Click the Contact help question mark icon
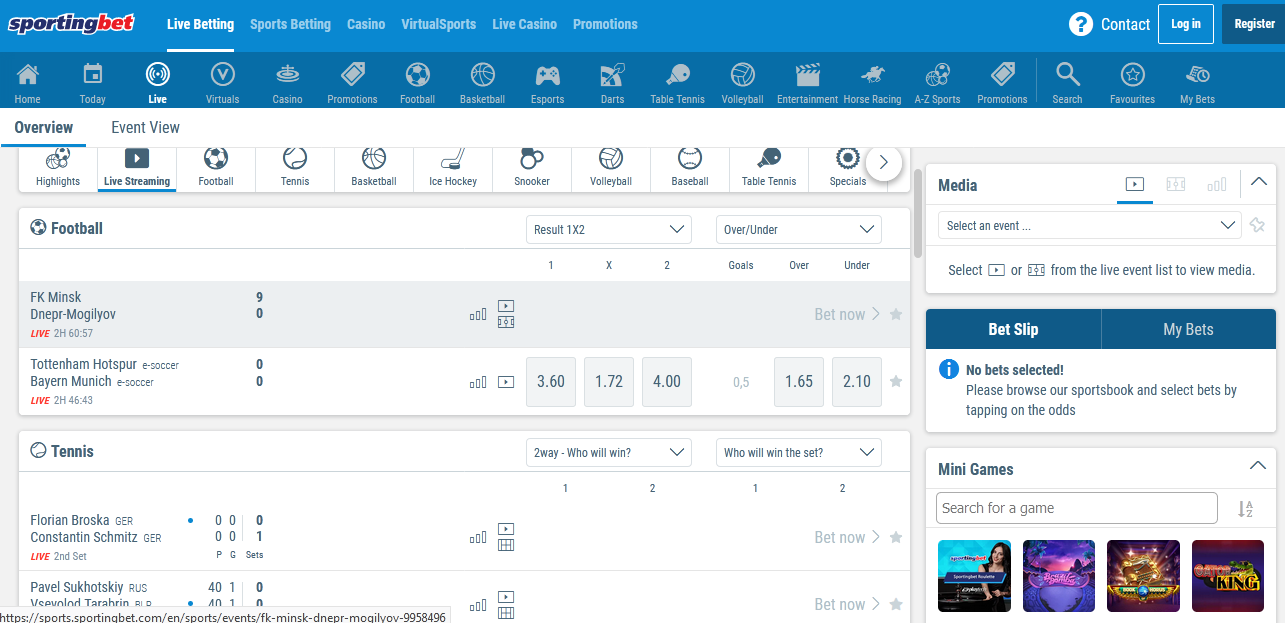Screen dimensions: 1285x623 click(x=1080, y=24)
